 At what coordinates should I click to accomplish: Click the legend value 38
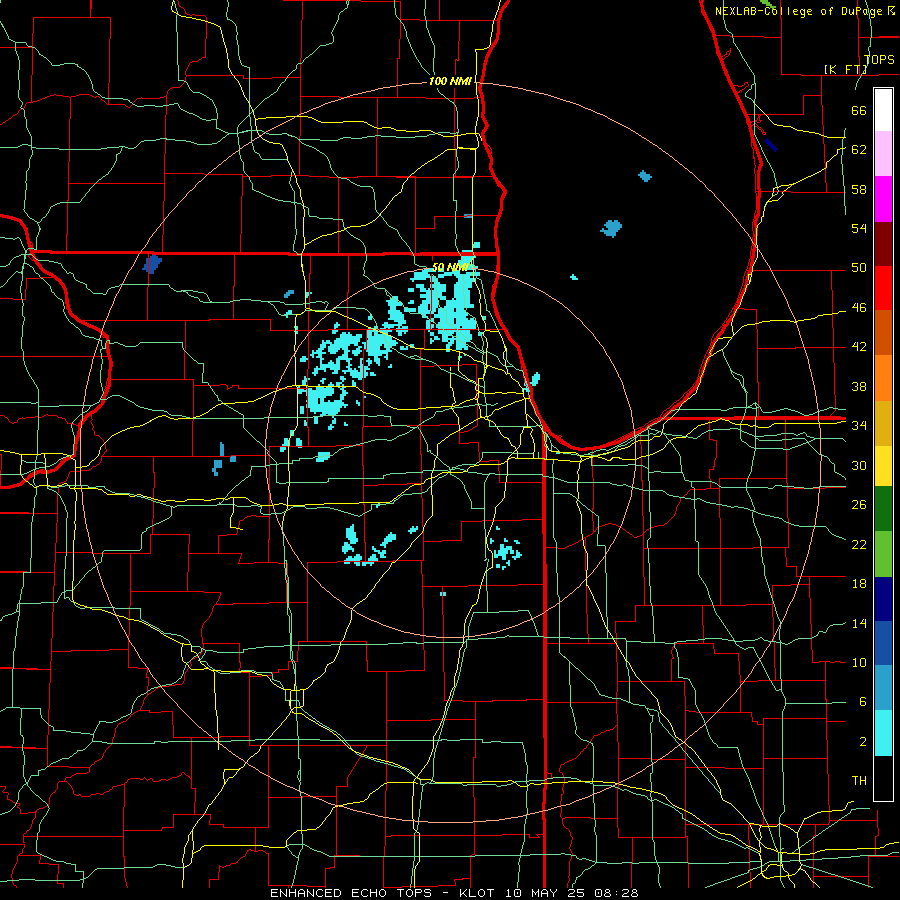click(859, 386)
